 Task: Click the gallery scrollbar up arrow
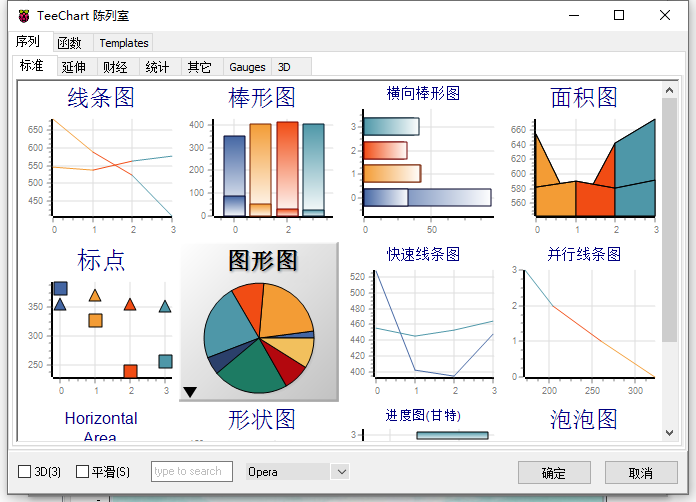(x=669, y=91)
